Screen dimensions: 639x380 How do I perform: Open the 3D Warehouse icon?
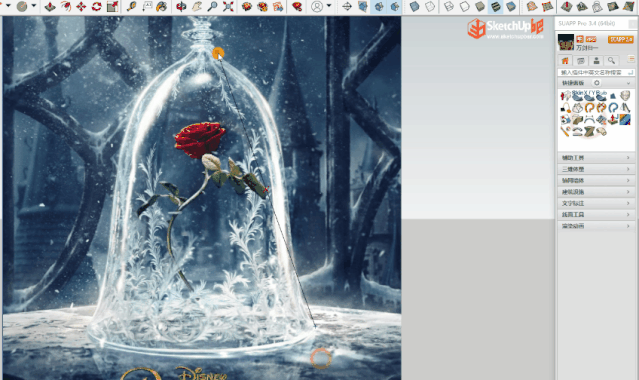[x=247, y=7]
